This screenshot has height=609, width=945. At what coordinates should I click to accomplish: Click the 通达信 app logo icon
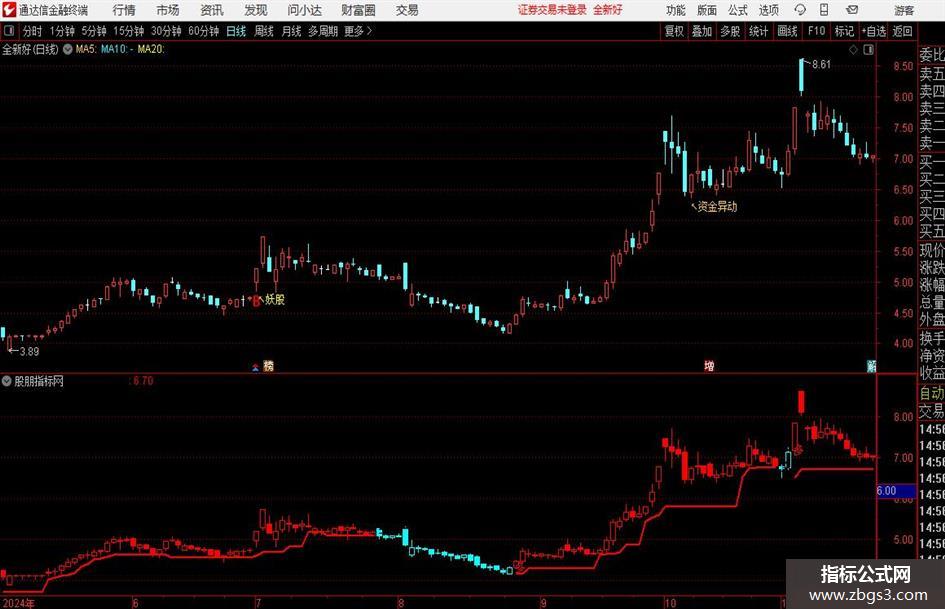[8, 10]
